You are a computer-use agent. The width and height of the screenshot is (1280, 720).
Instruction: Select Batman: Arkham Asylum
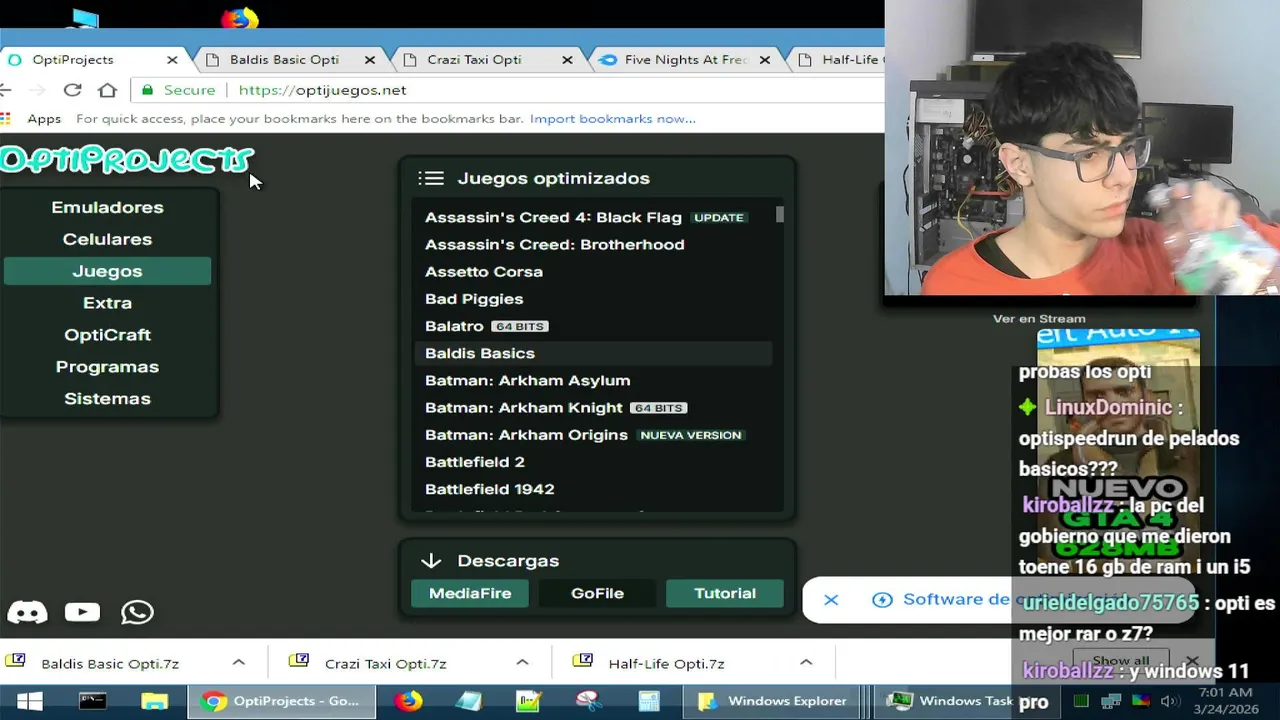pos(593,380)
